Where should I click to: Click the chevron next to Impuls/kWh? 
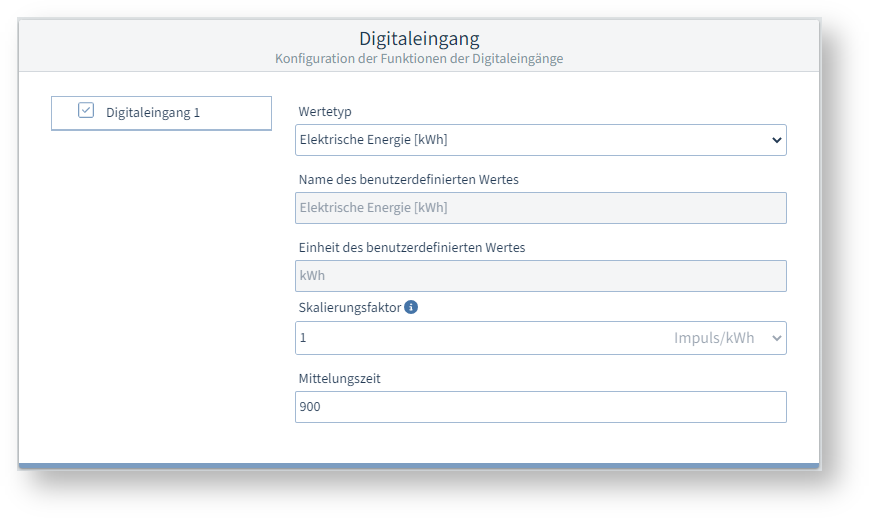pos(776,338)
